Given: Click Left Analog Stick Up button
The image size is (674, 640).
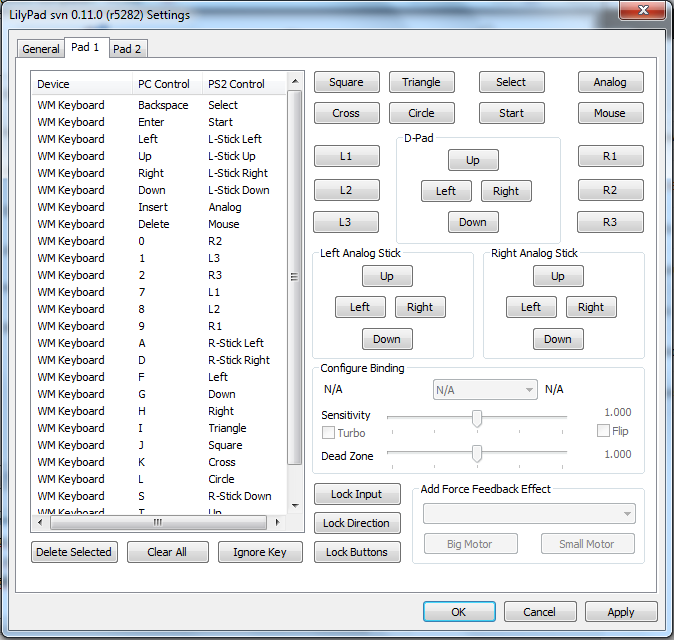Looking at the screenshot, I should (387, 276).
